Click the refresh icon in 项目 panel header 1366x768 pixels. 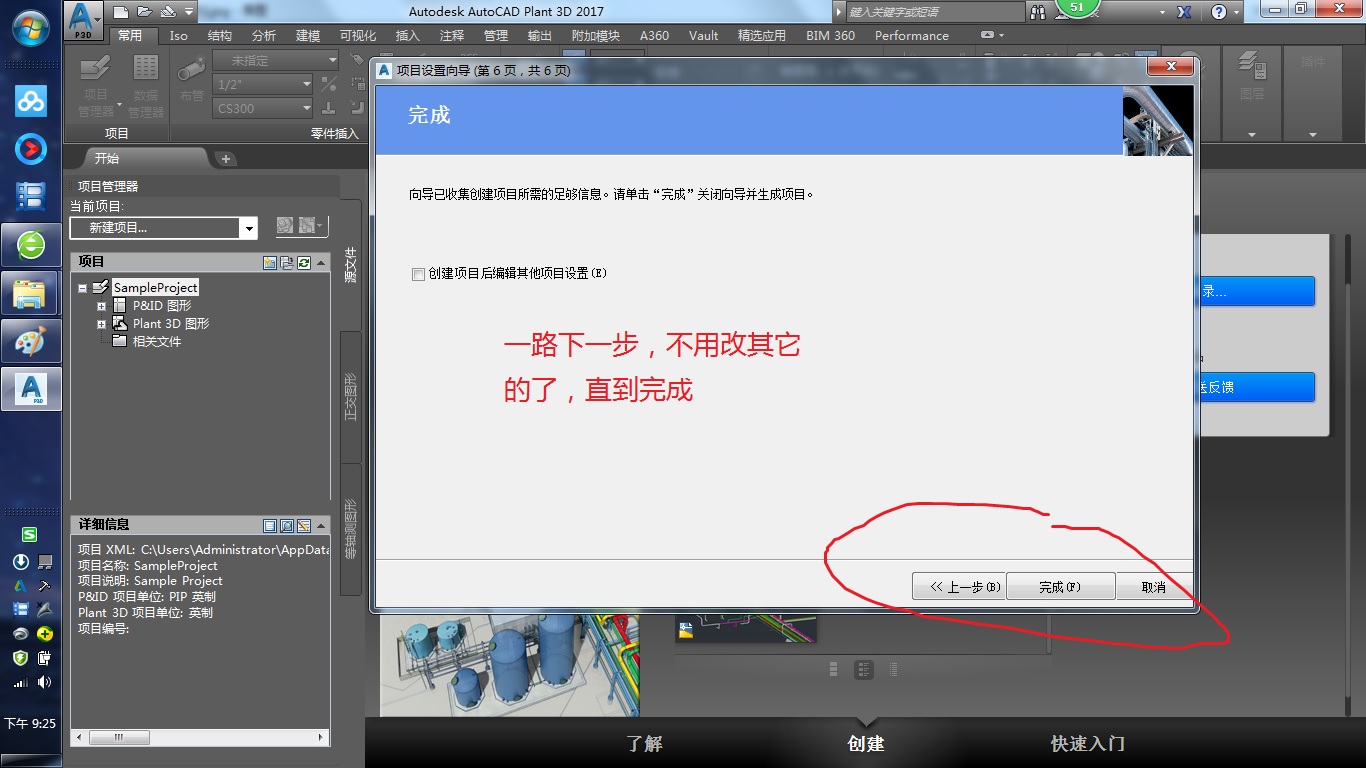(304, 263)
